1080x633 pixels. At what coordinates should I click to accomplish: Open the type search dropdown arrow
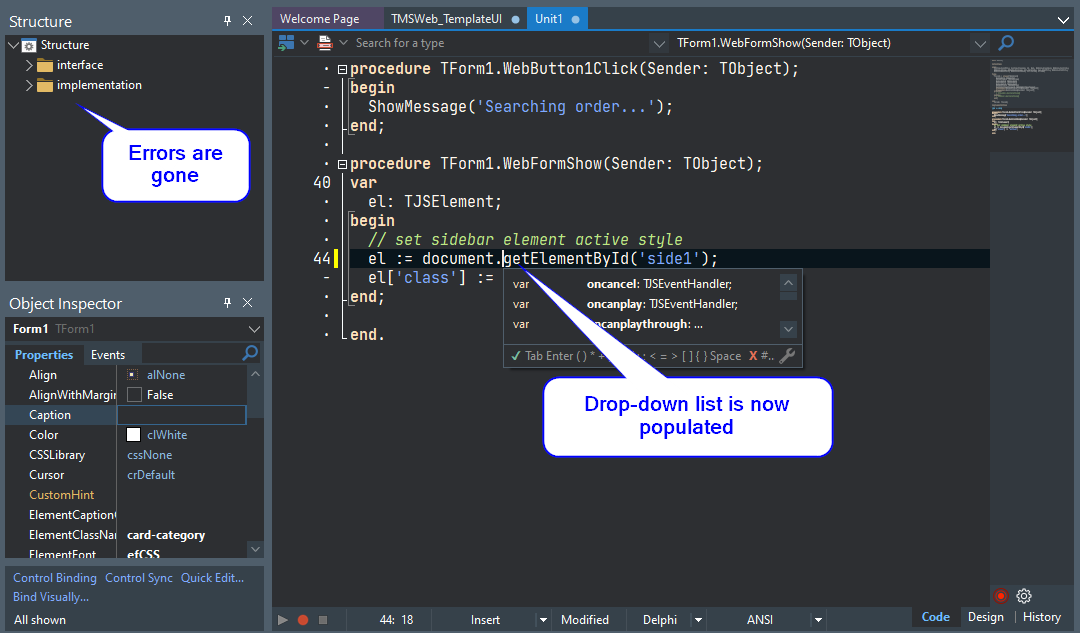pyautogui.click(x=659, y=43)
